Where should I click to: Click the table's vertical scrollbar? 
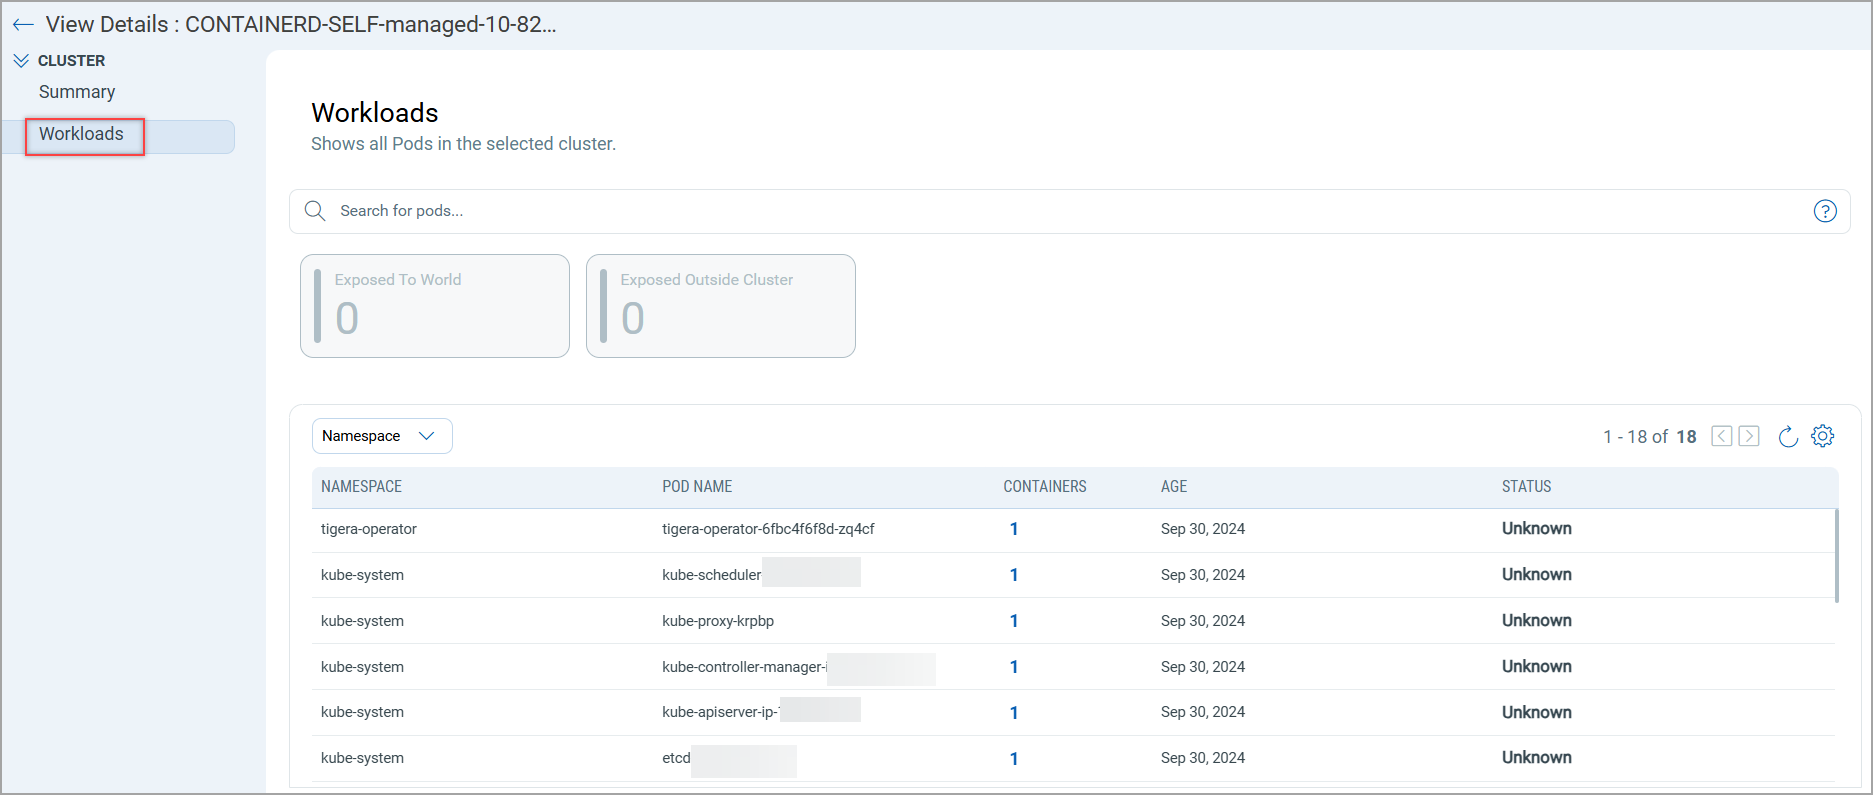pos(1836,556)
